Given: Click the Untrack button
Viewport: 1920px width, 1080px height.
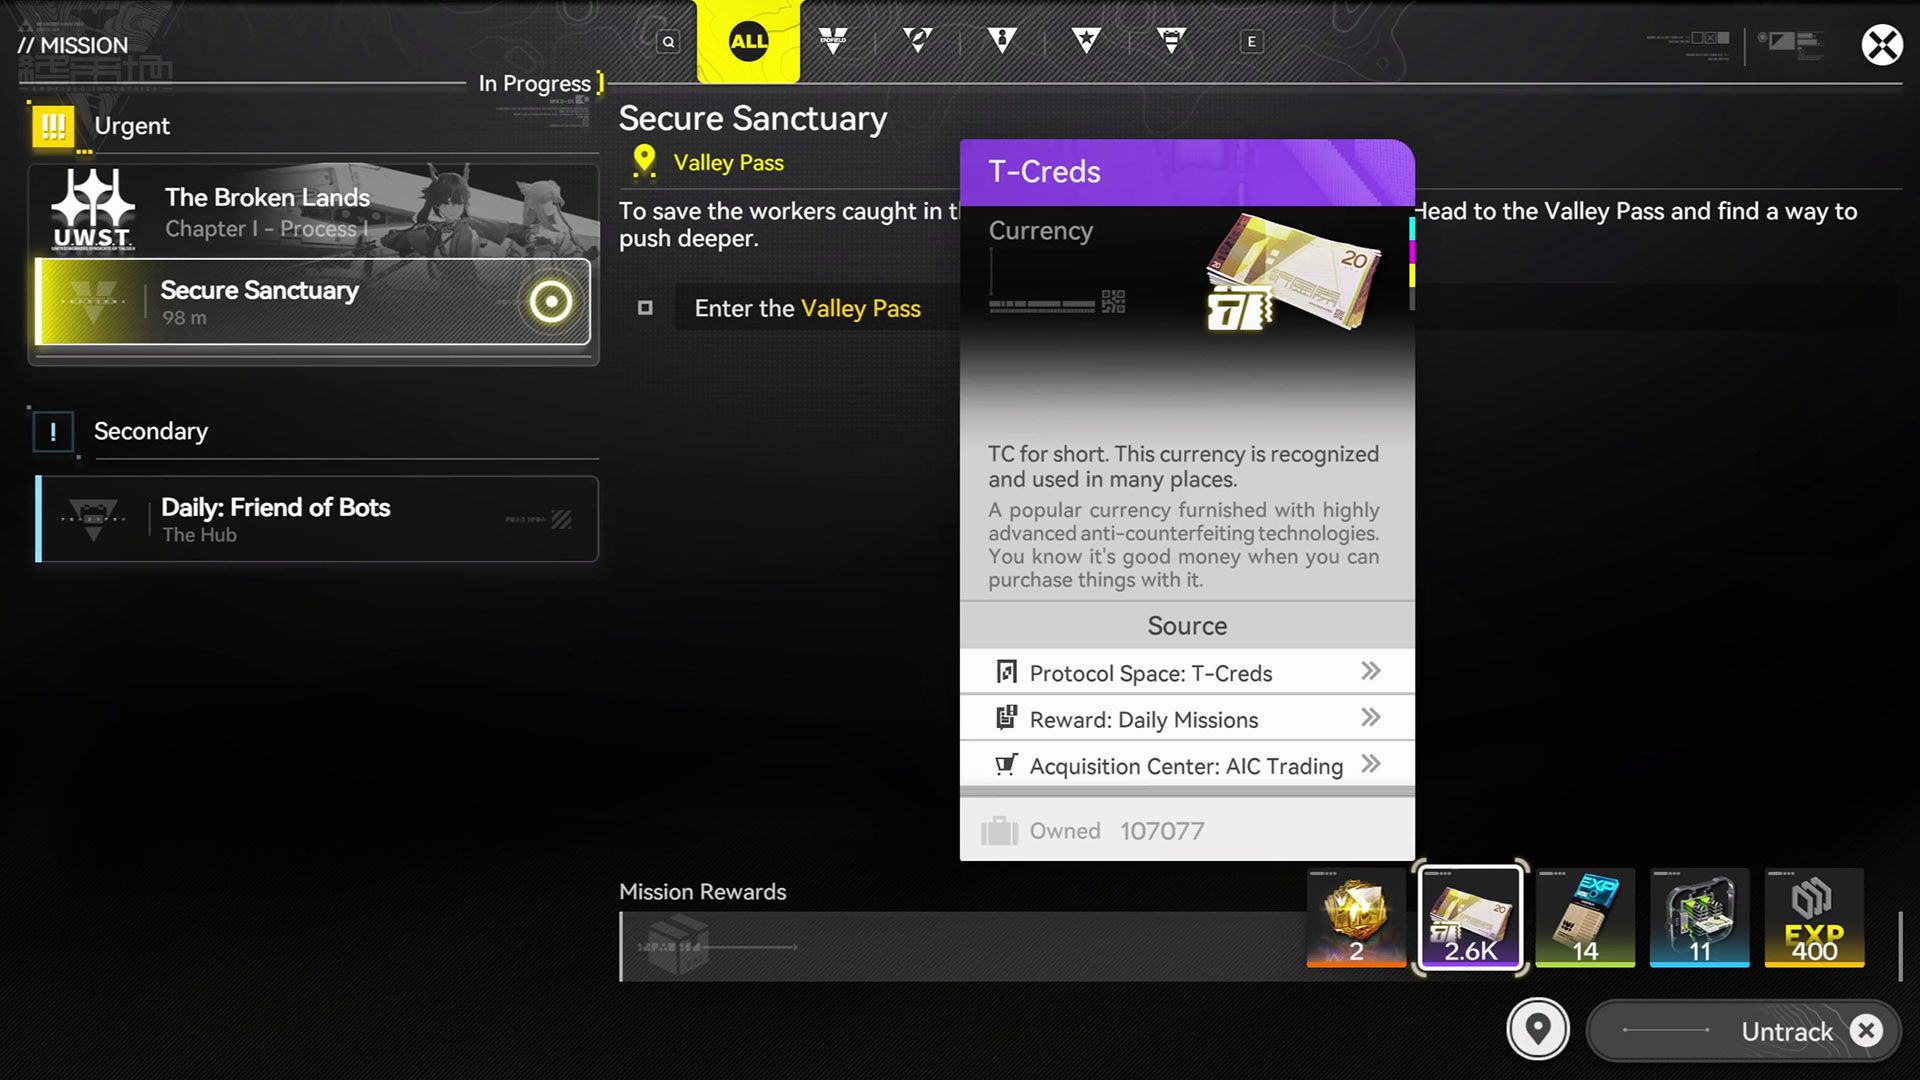Looking at the screenshot, I should (1744, 1031).
